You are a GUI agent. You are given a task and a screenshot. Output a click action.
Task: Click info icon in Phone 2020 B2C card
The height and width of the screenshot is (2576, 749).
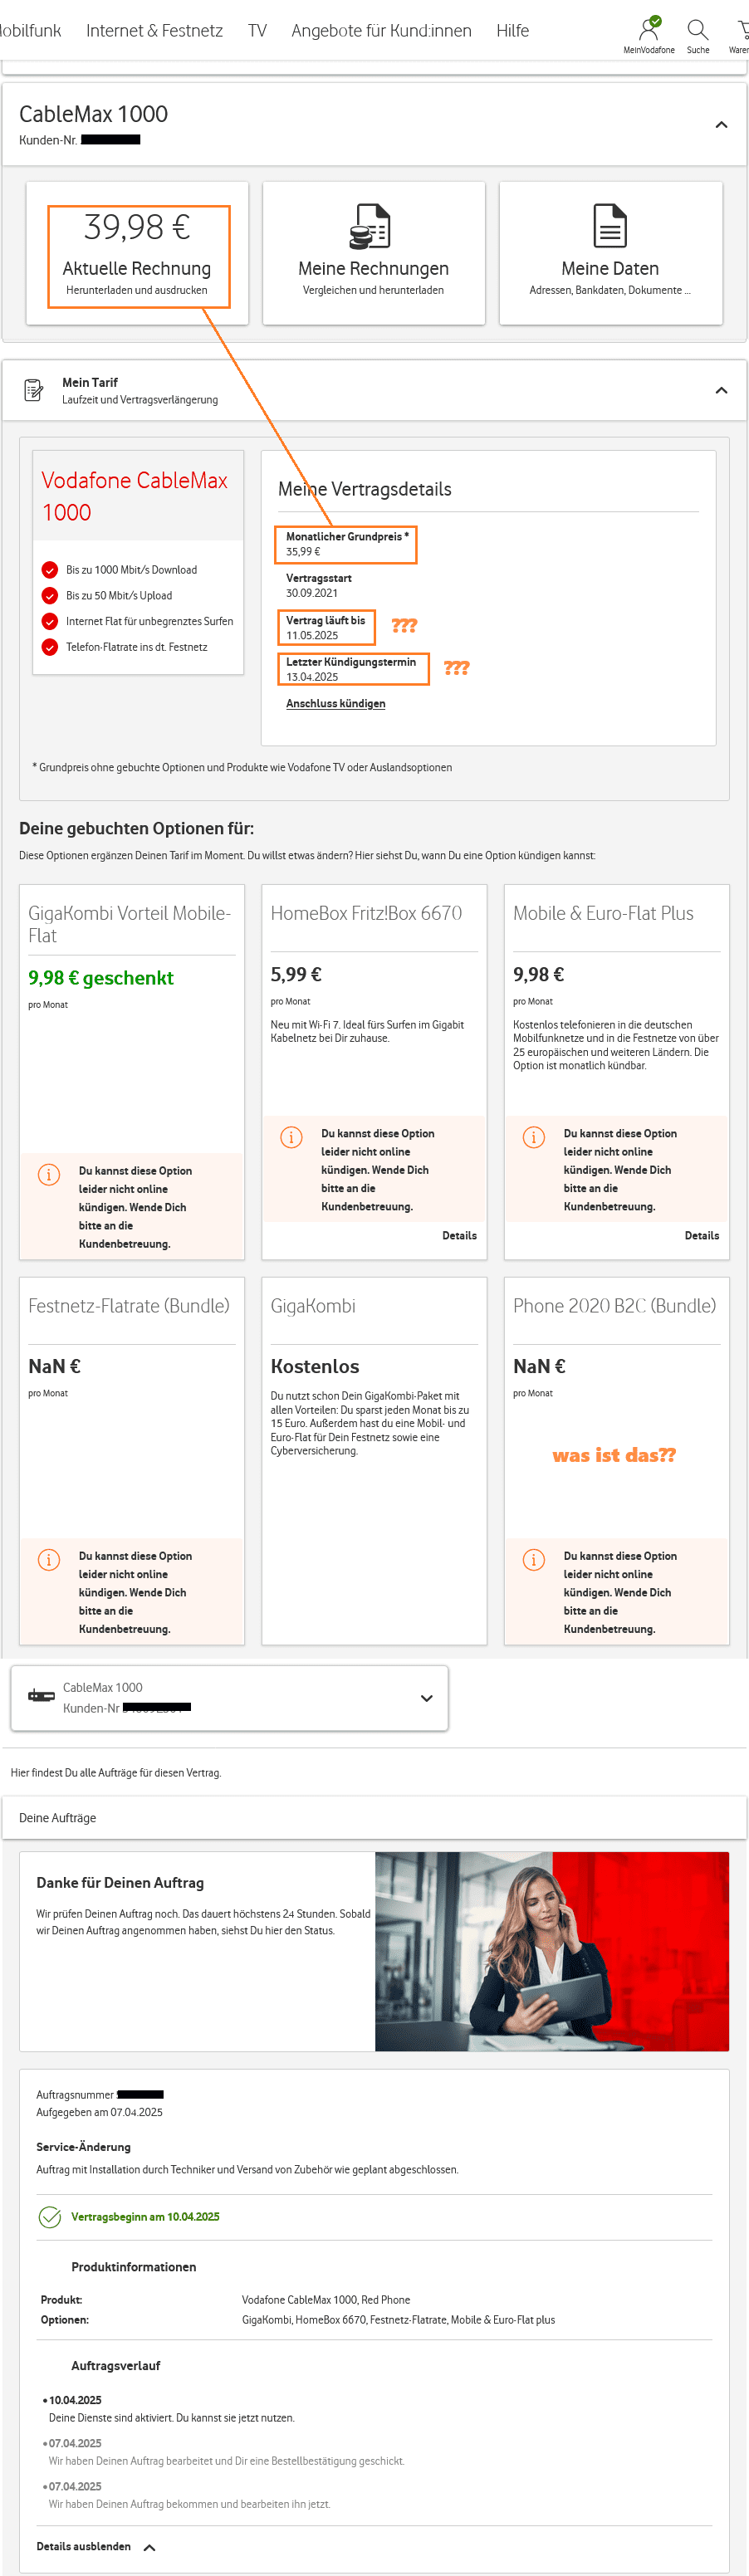534,1559
